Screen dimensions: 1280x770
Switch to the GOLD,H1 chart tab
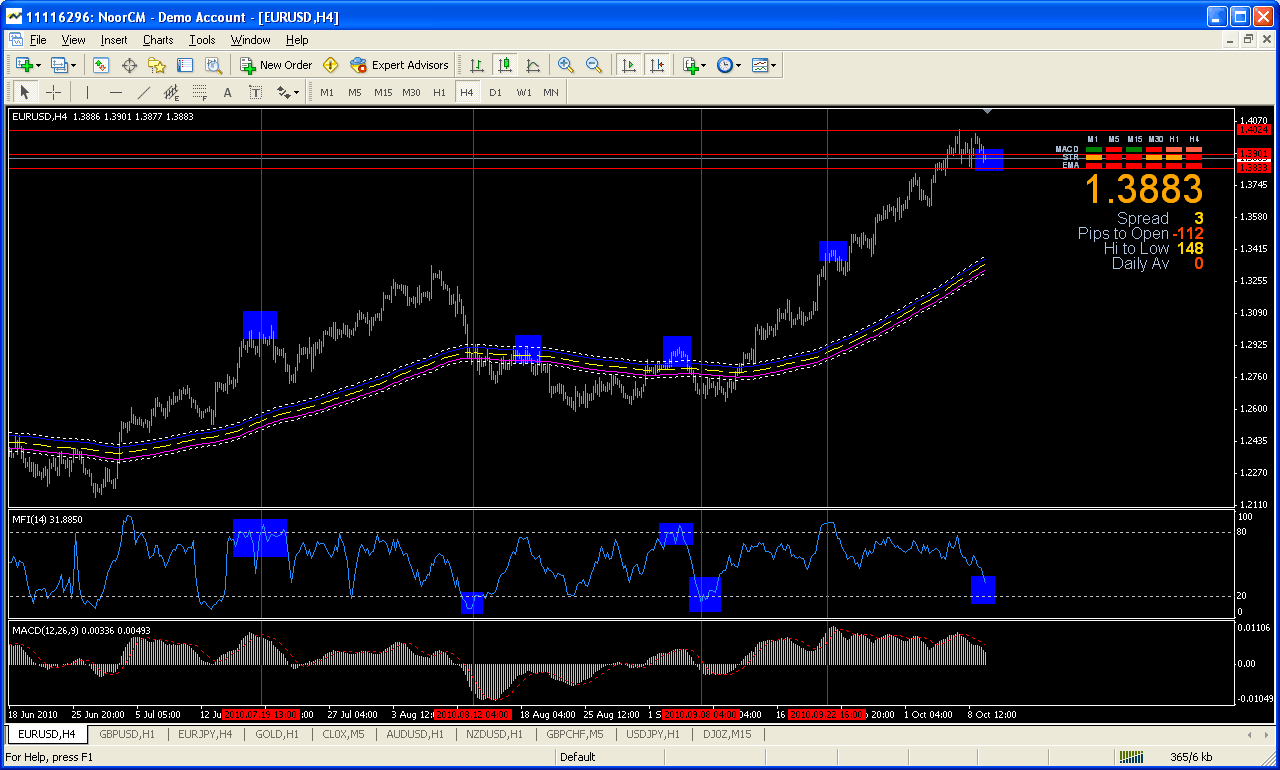tap(277, 734)
